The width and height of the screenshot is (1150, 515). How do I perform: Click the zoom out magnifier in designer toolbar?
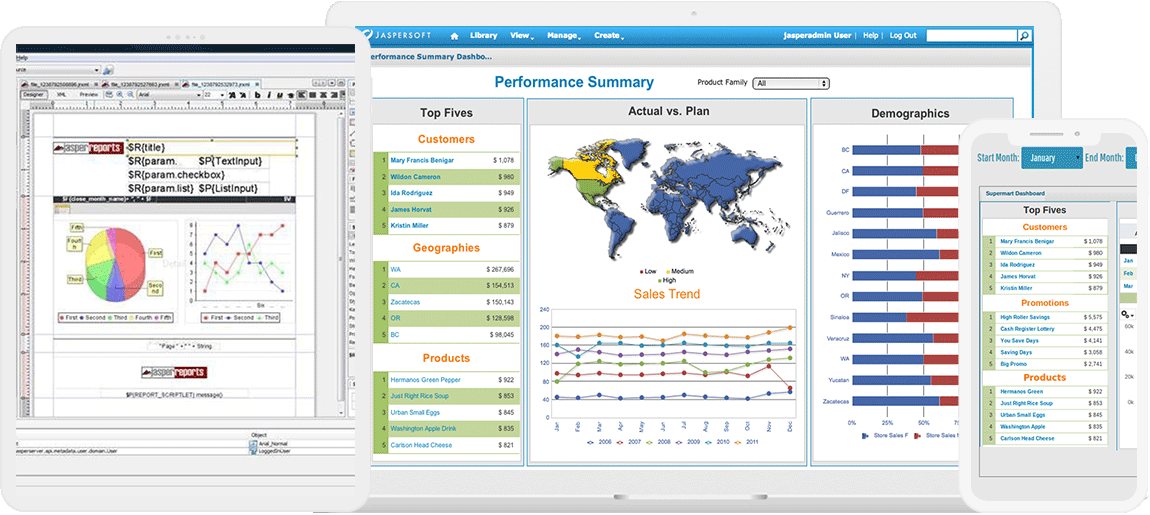[x=131, y=95]
